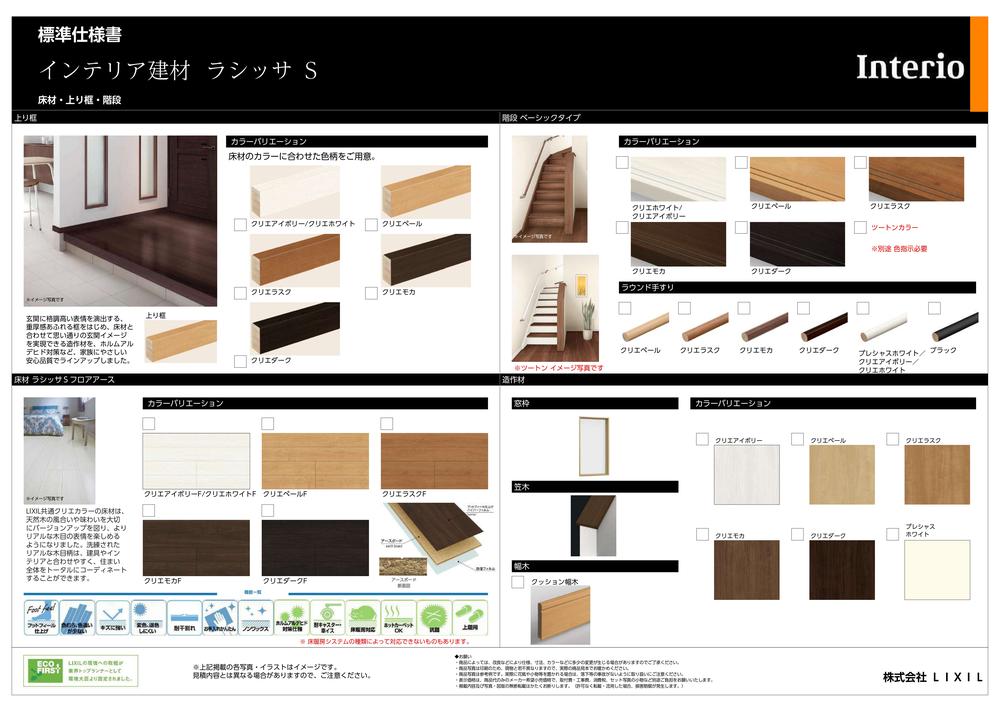Tick the クリエペール frame checkbox

click(x=371, y=224)
